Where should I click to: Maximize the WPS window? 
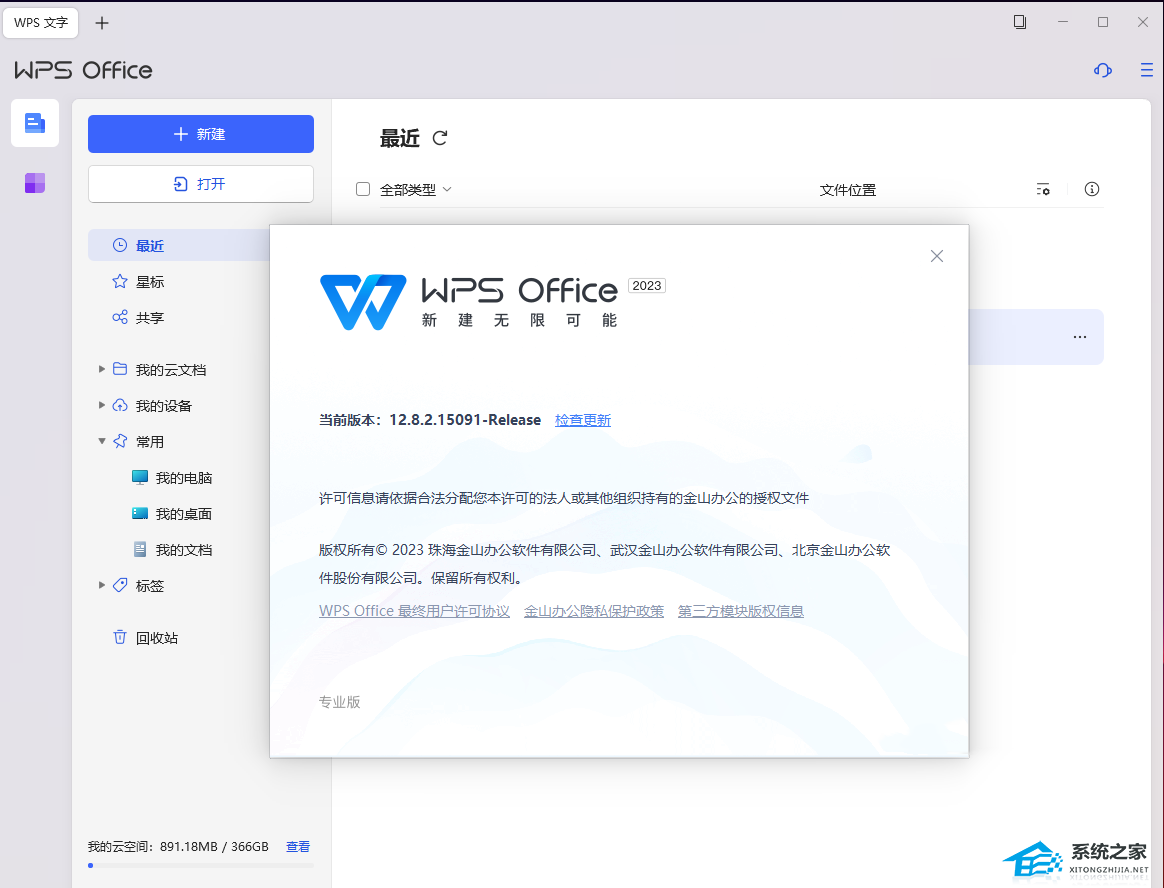tap(1102, 22)
